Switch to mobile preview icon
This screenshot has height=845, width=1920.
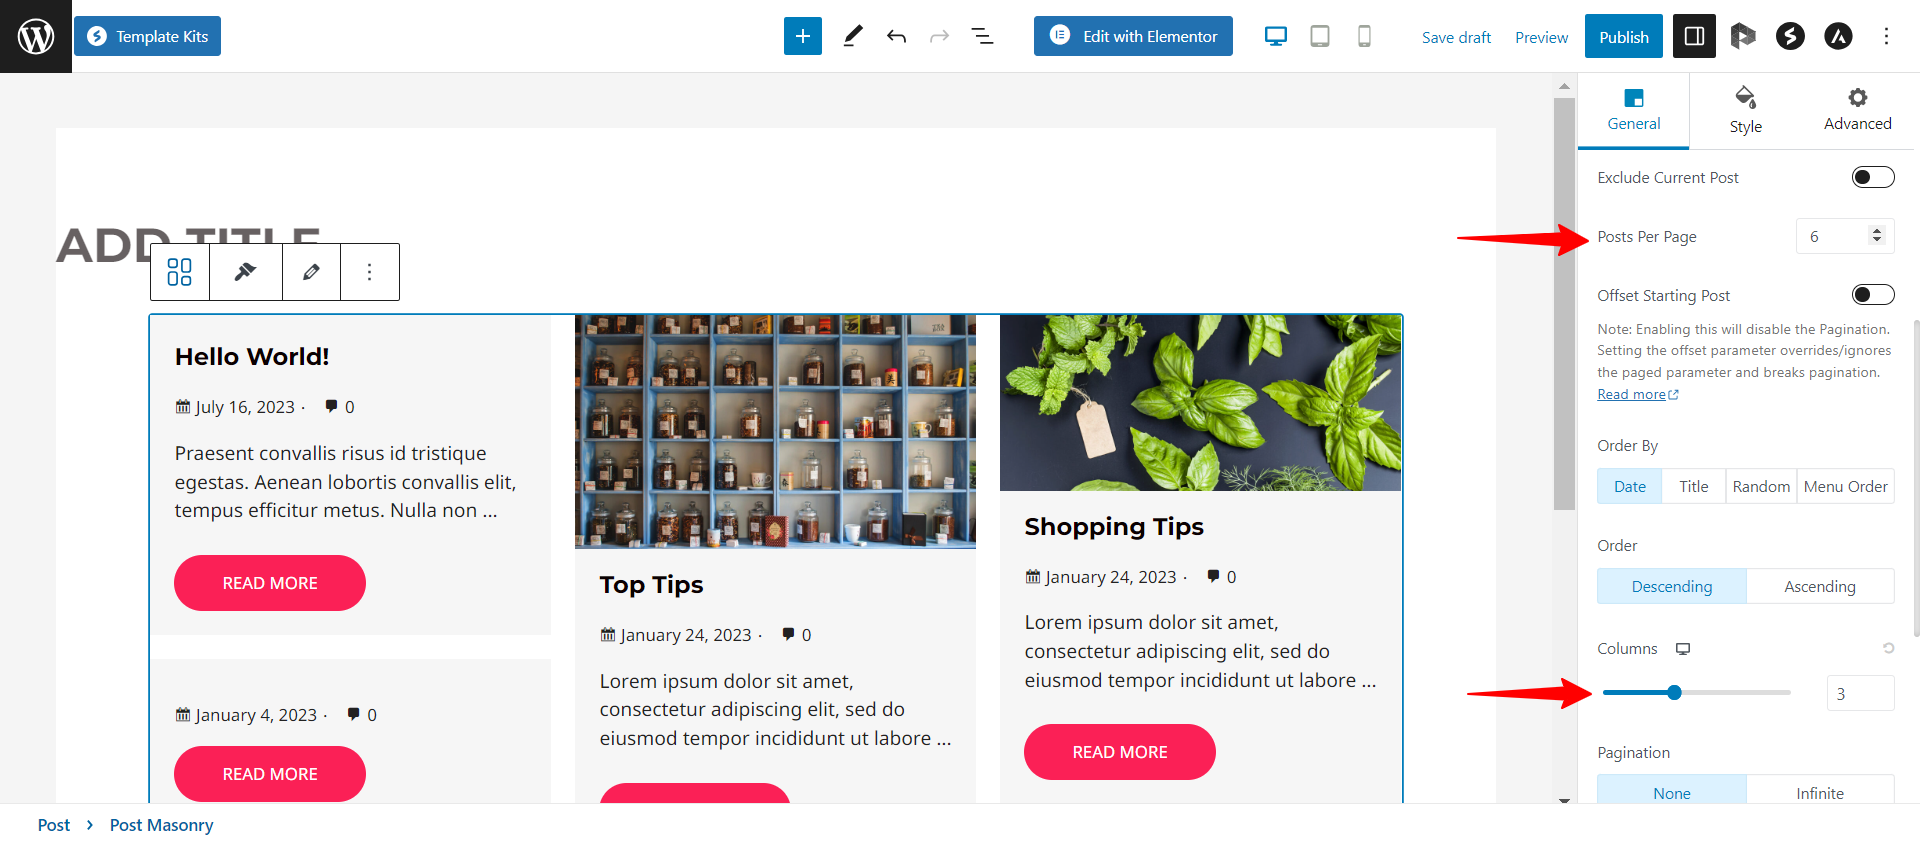(x=1364, y=36)
